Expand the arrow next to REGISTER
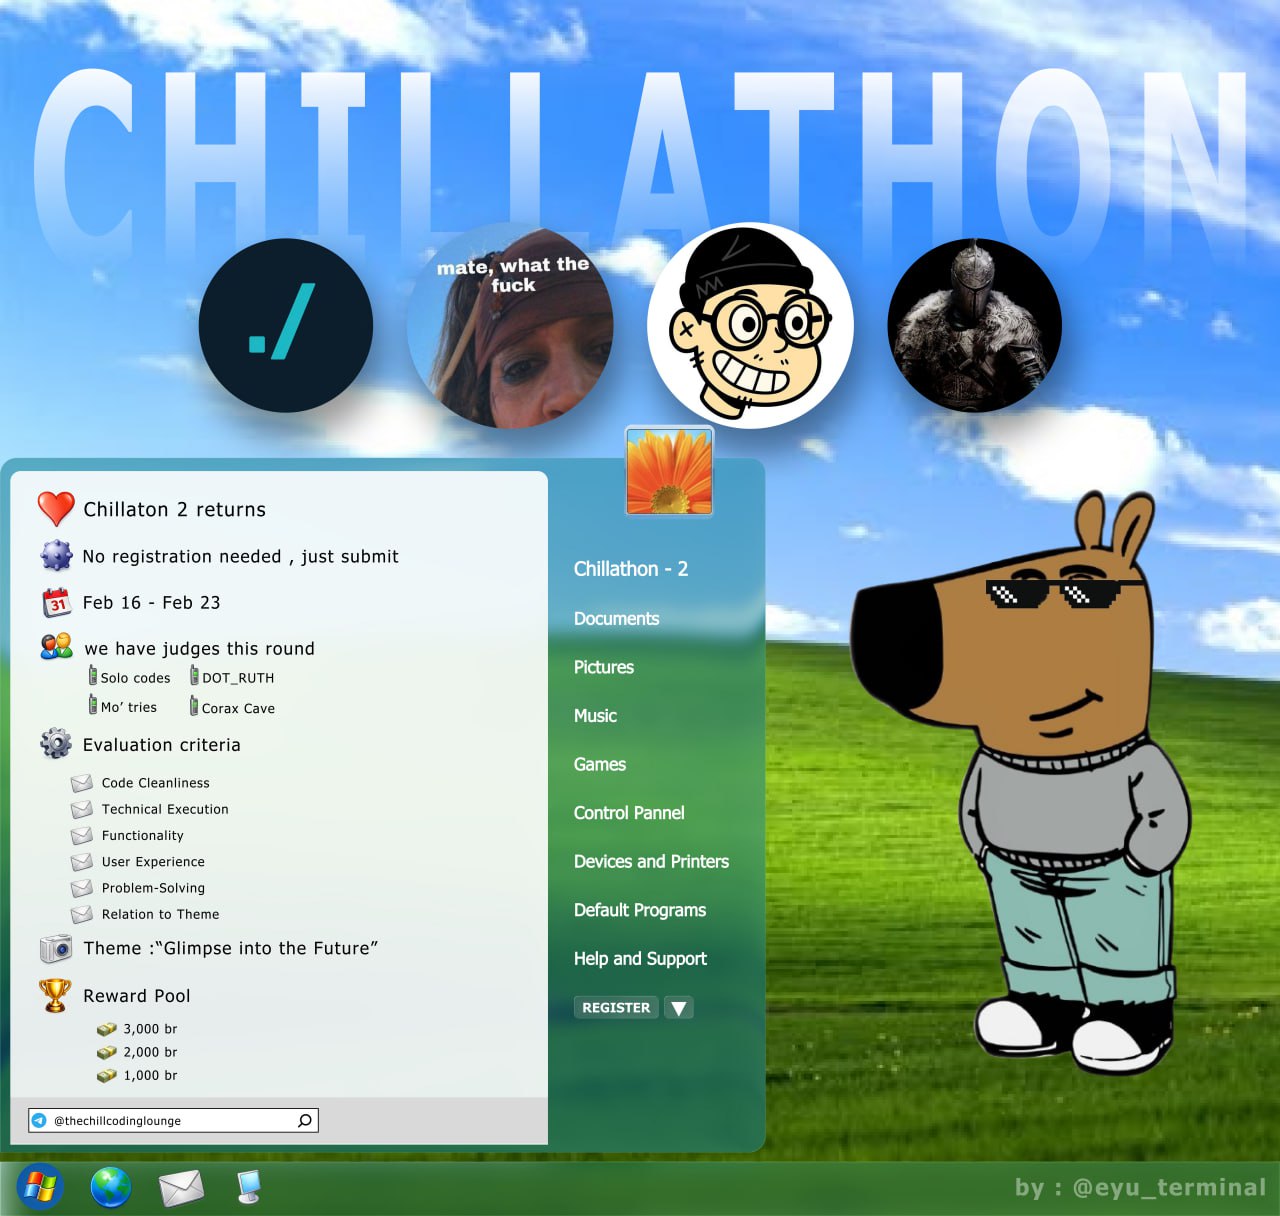 click(x=679, y=1008)
